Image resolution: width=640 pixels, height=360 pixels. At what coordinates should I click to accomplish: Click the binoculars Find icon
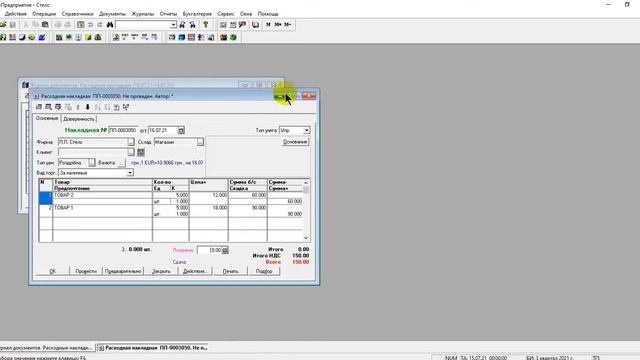click(110, 25)
